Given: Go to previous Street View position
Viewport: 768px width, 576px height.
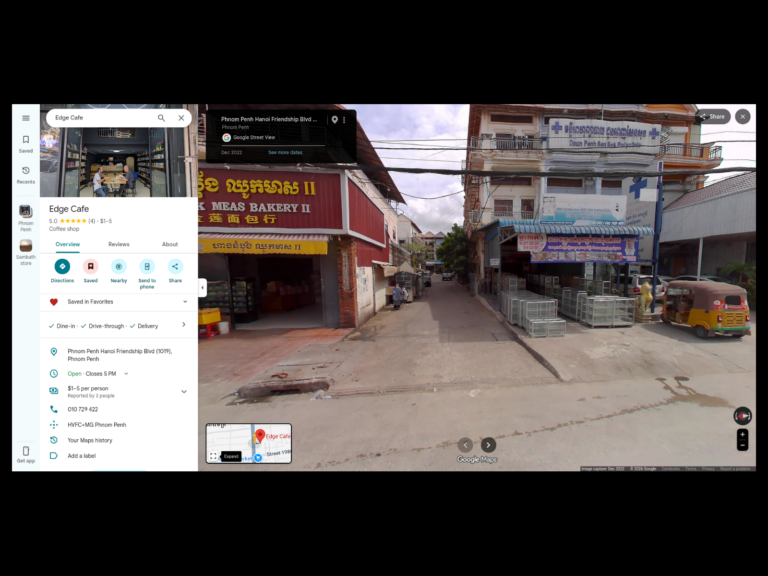Looking at the screenshot, I should coord(465,445).
